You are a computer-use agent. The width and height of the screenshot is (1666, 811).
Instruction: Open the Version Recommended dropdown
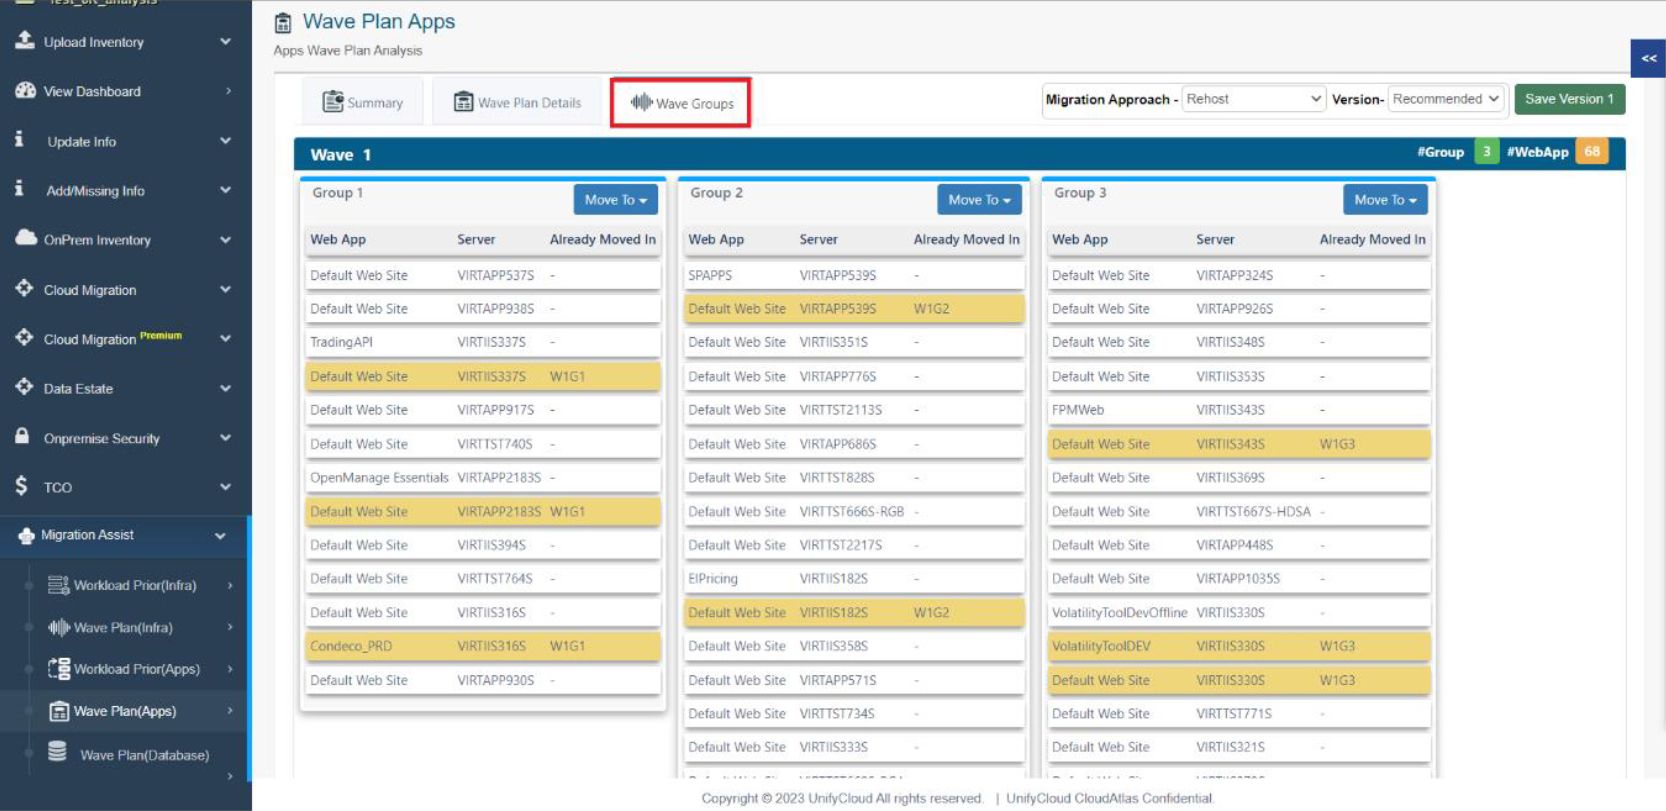[x=1447, y=99]
